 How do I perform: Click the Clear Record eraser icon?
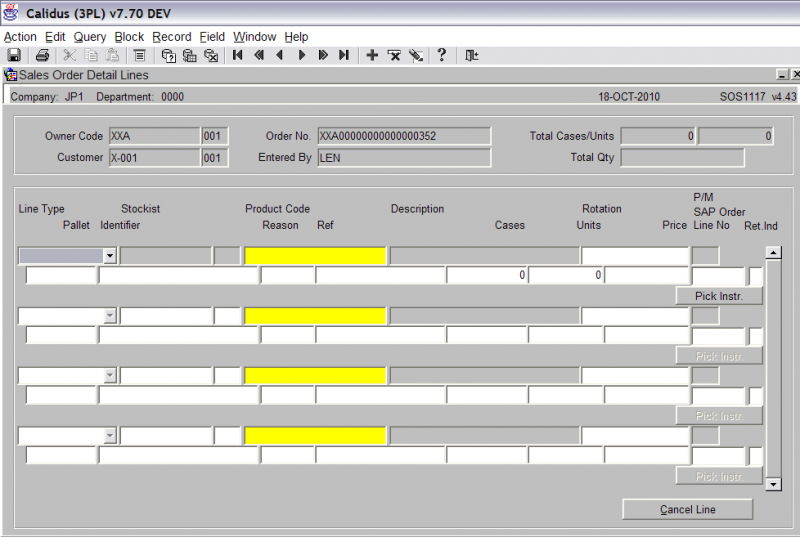tap(416, 55)
